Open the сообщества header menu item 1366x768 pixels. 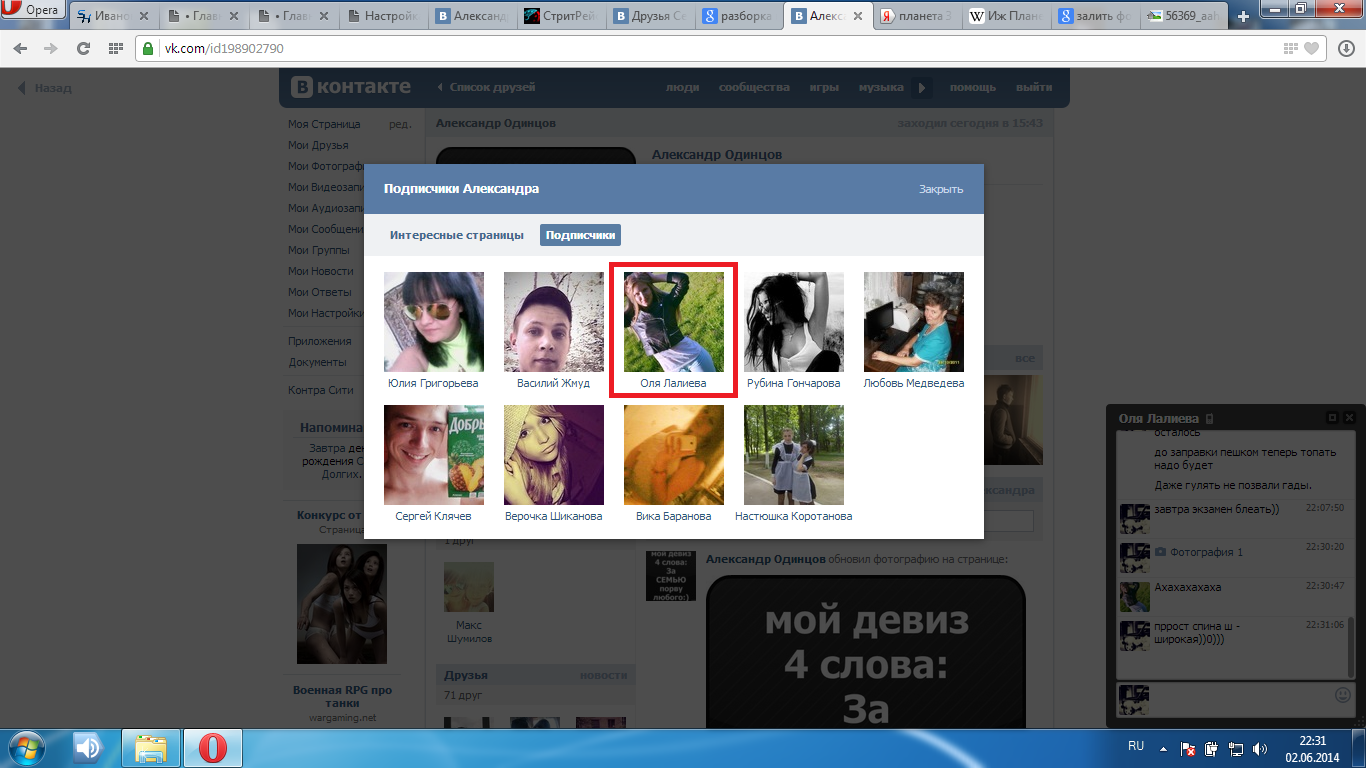pos(754,88)
